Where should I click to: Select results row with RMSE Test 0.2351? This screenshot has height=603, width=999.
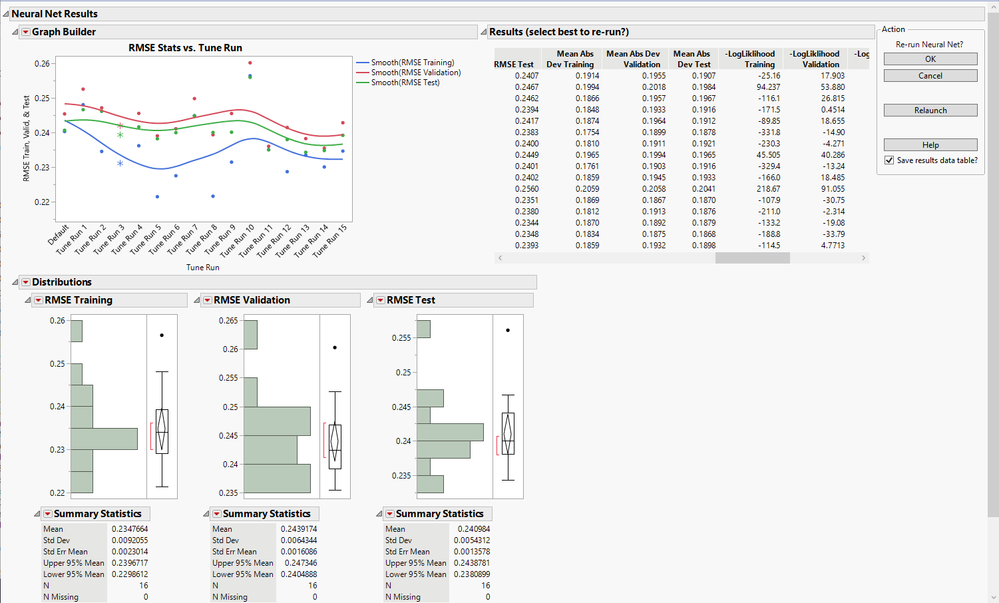[681, 200]
